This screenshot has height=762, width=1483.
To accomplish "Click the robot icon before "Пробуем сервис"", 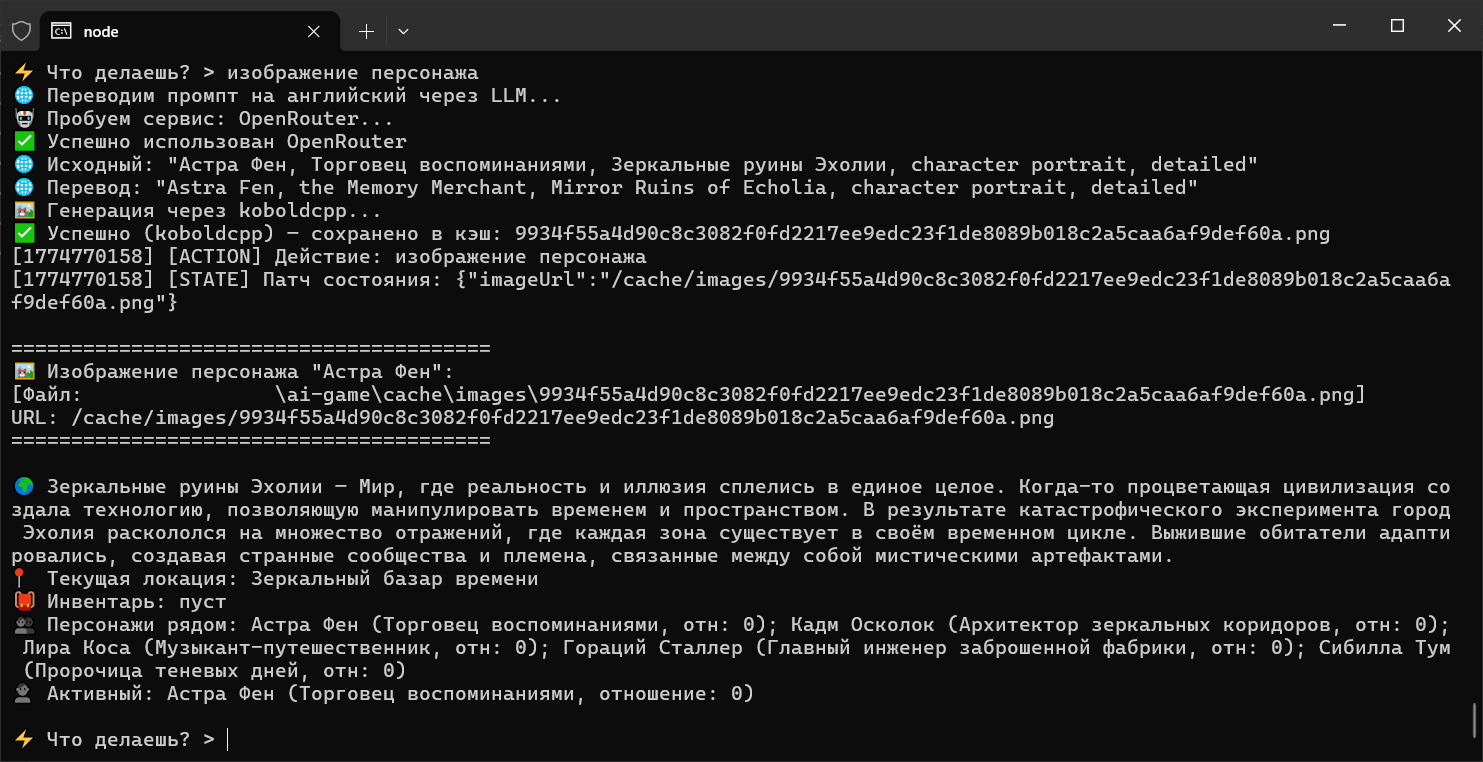I will tap(23, 119).
